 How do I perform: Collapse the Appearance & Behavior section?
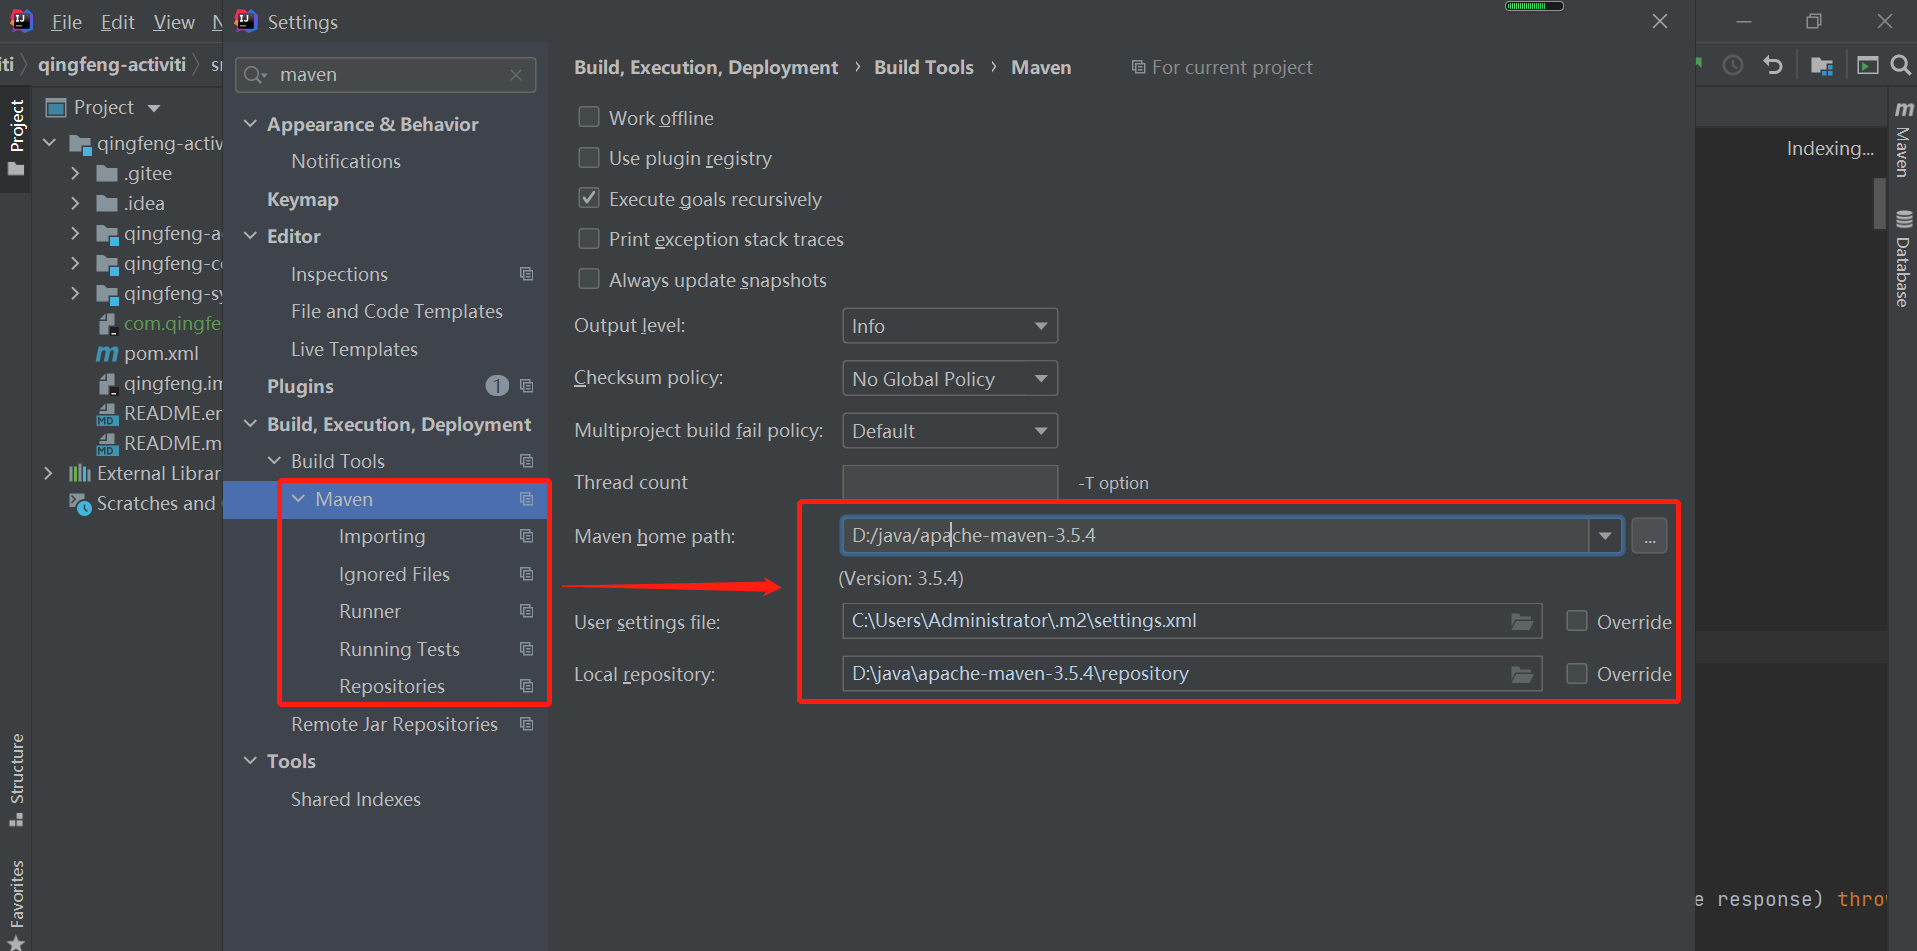pos(250,124)
